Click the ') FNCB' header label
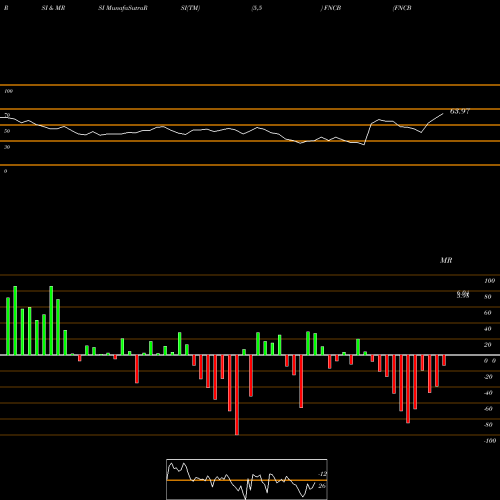Image resolution: width=500 pixels, height=500 pixels. (x=331, y=8)
